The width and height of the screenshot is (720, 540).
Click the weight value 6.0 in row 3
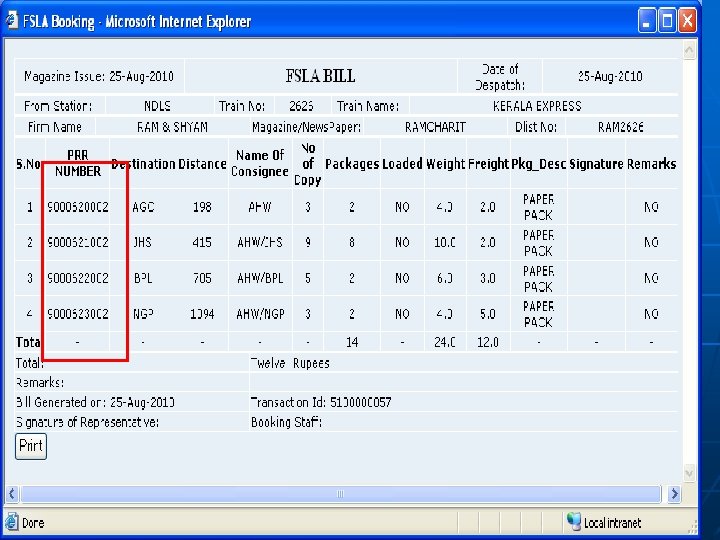point(444,278)
